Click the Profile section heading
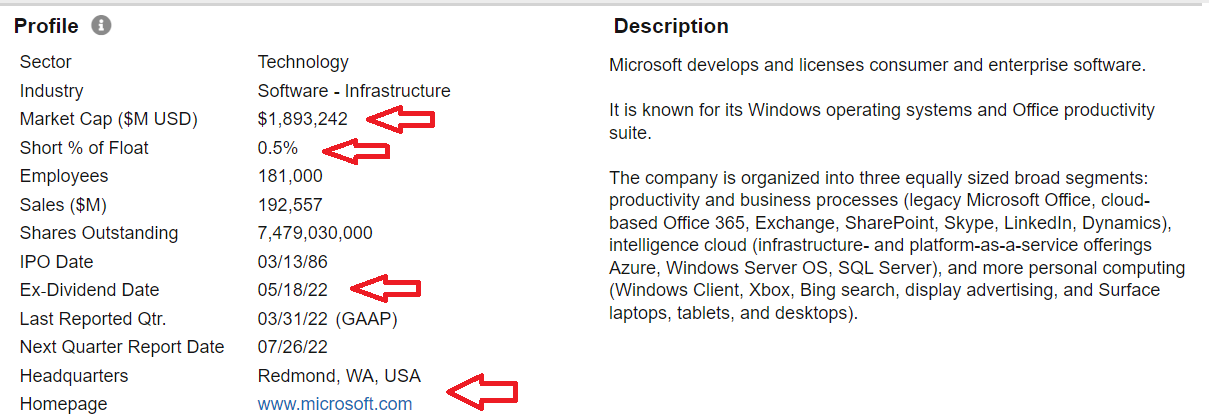 46,26
